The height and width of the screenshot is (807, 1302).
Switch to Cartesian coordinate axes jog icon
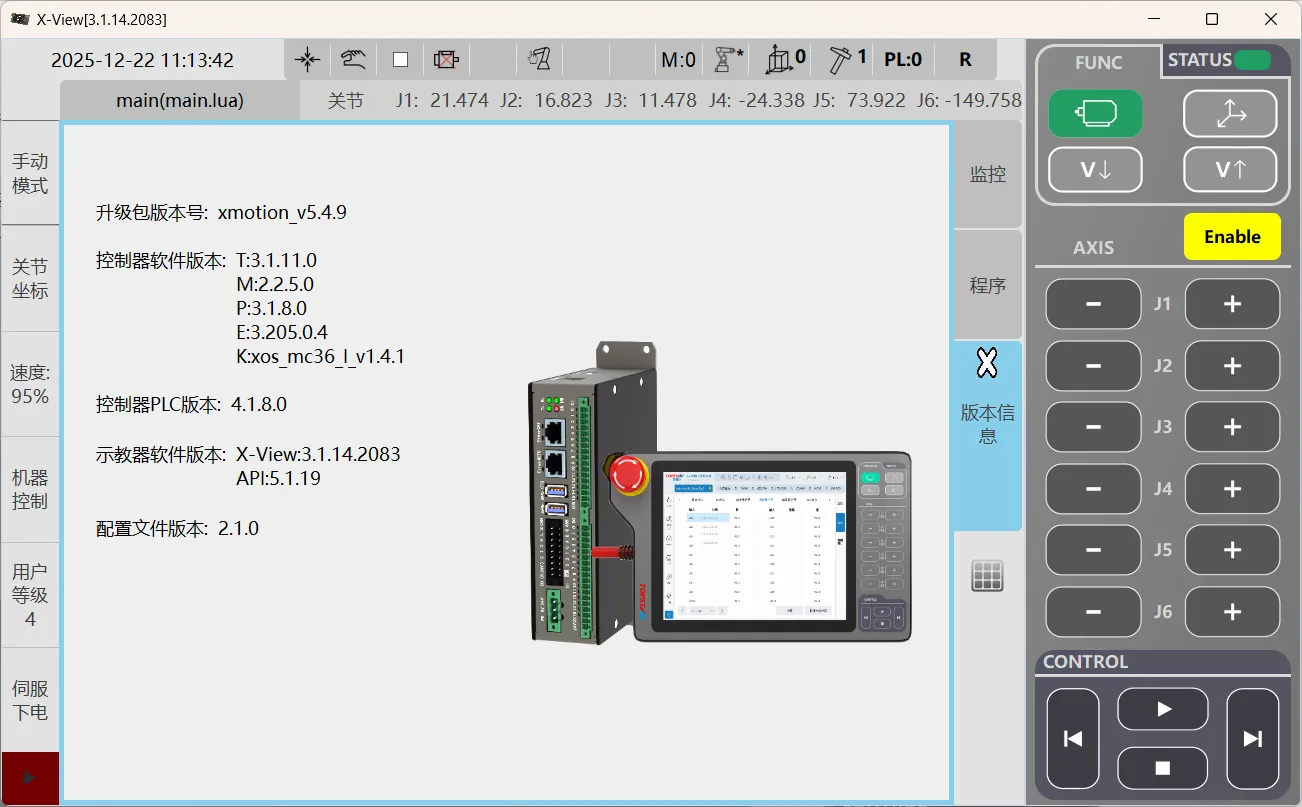[1229, 114]
